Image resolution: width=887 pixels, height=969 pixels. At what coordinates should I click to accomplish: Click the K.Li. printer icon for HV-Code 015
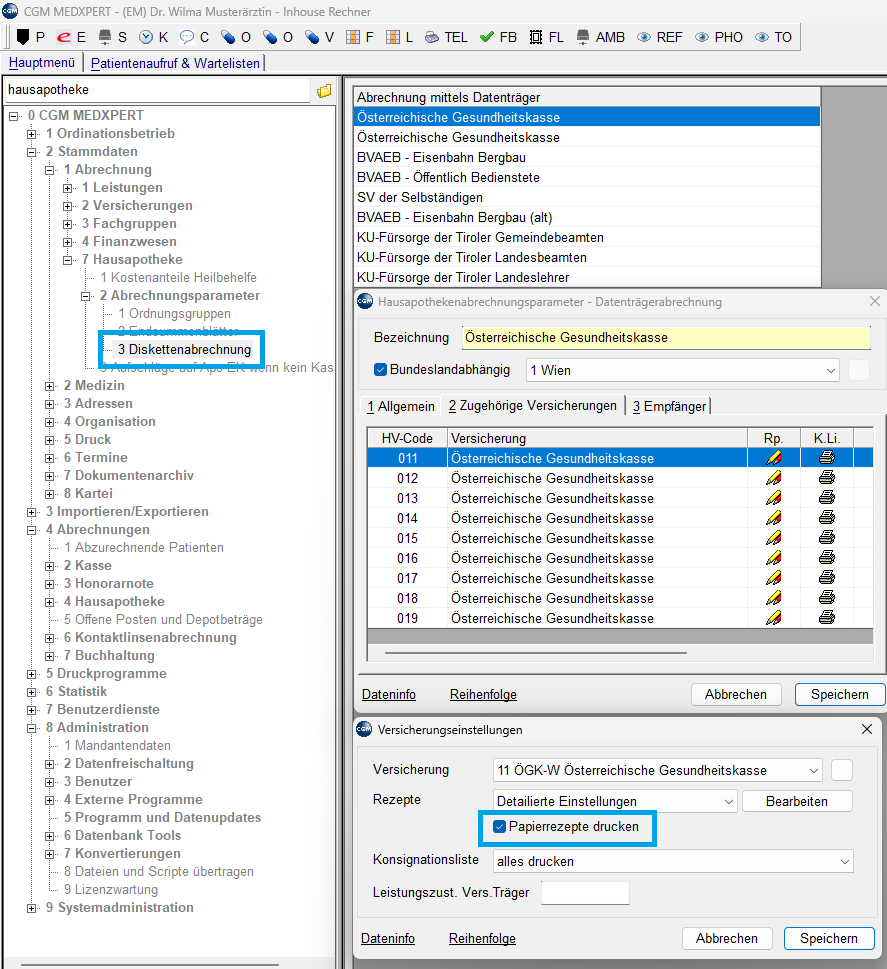[x=827, y=538]
